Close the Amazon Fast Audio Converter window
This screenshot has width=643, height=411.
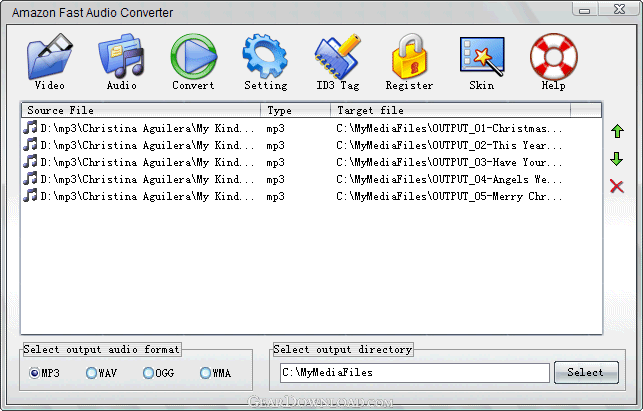[x=619, y=9]
